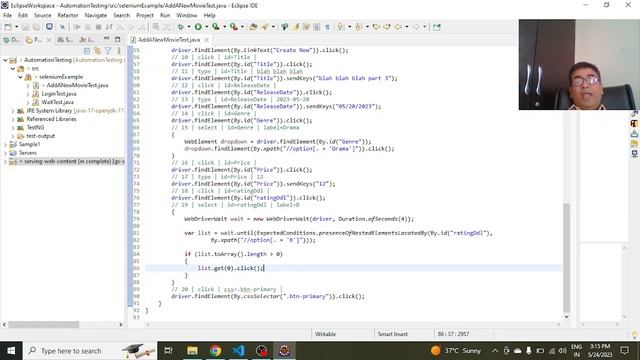The height and width of the screenshot is (360, 640).
Task: Click the Task View taskbar icon
Action: pos(168,351)
